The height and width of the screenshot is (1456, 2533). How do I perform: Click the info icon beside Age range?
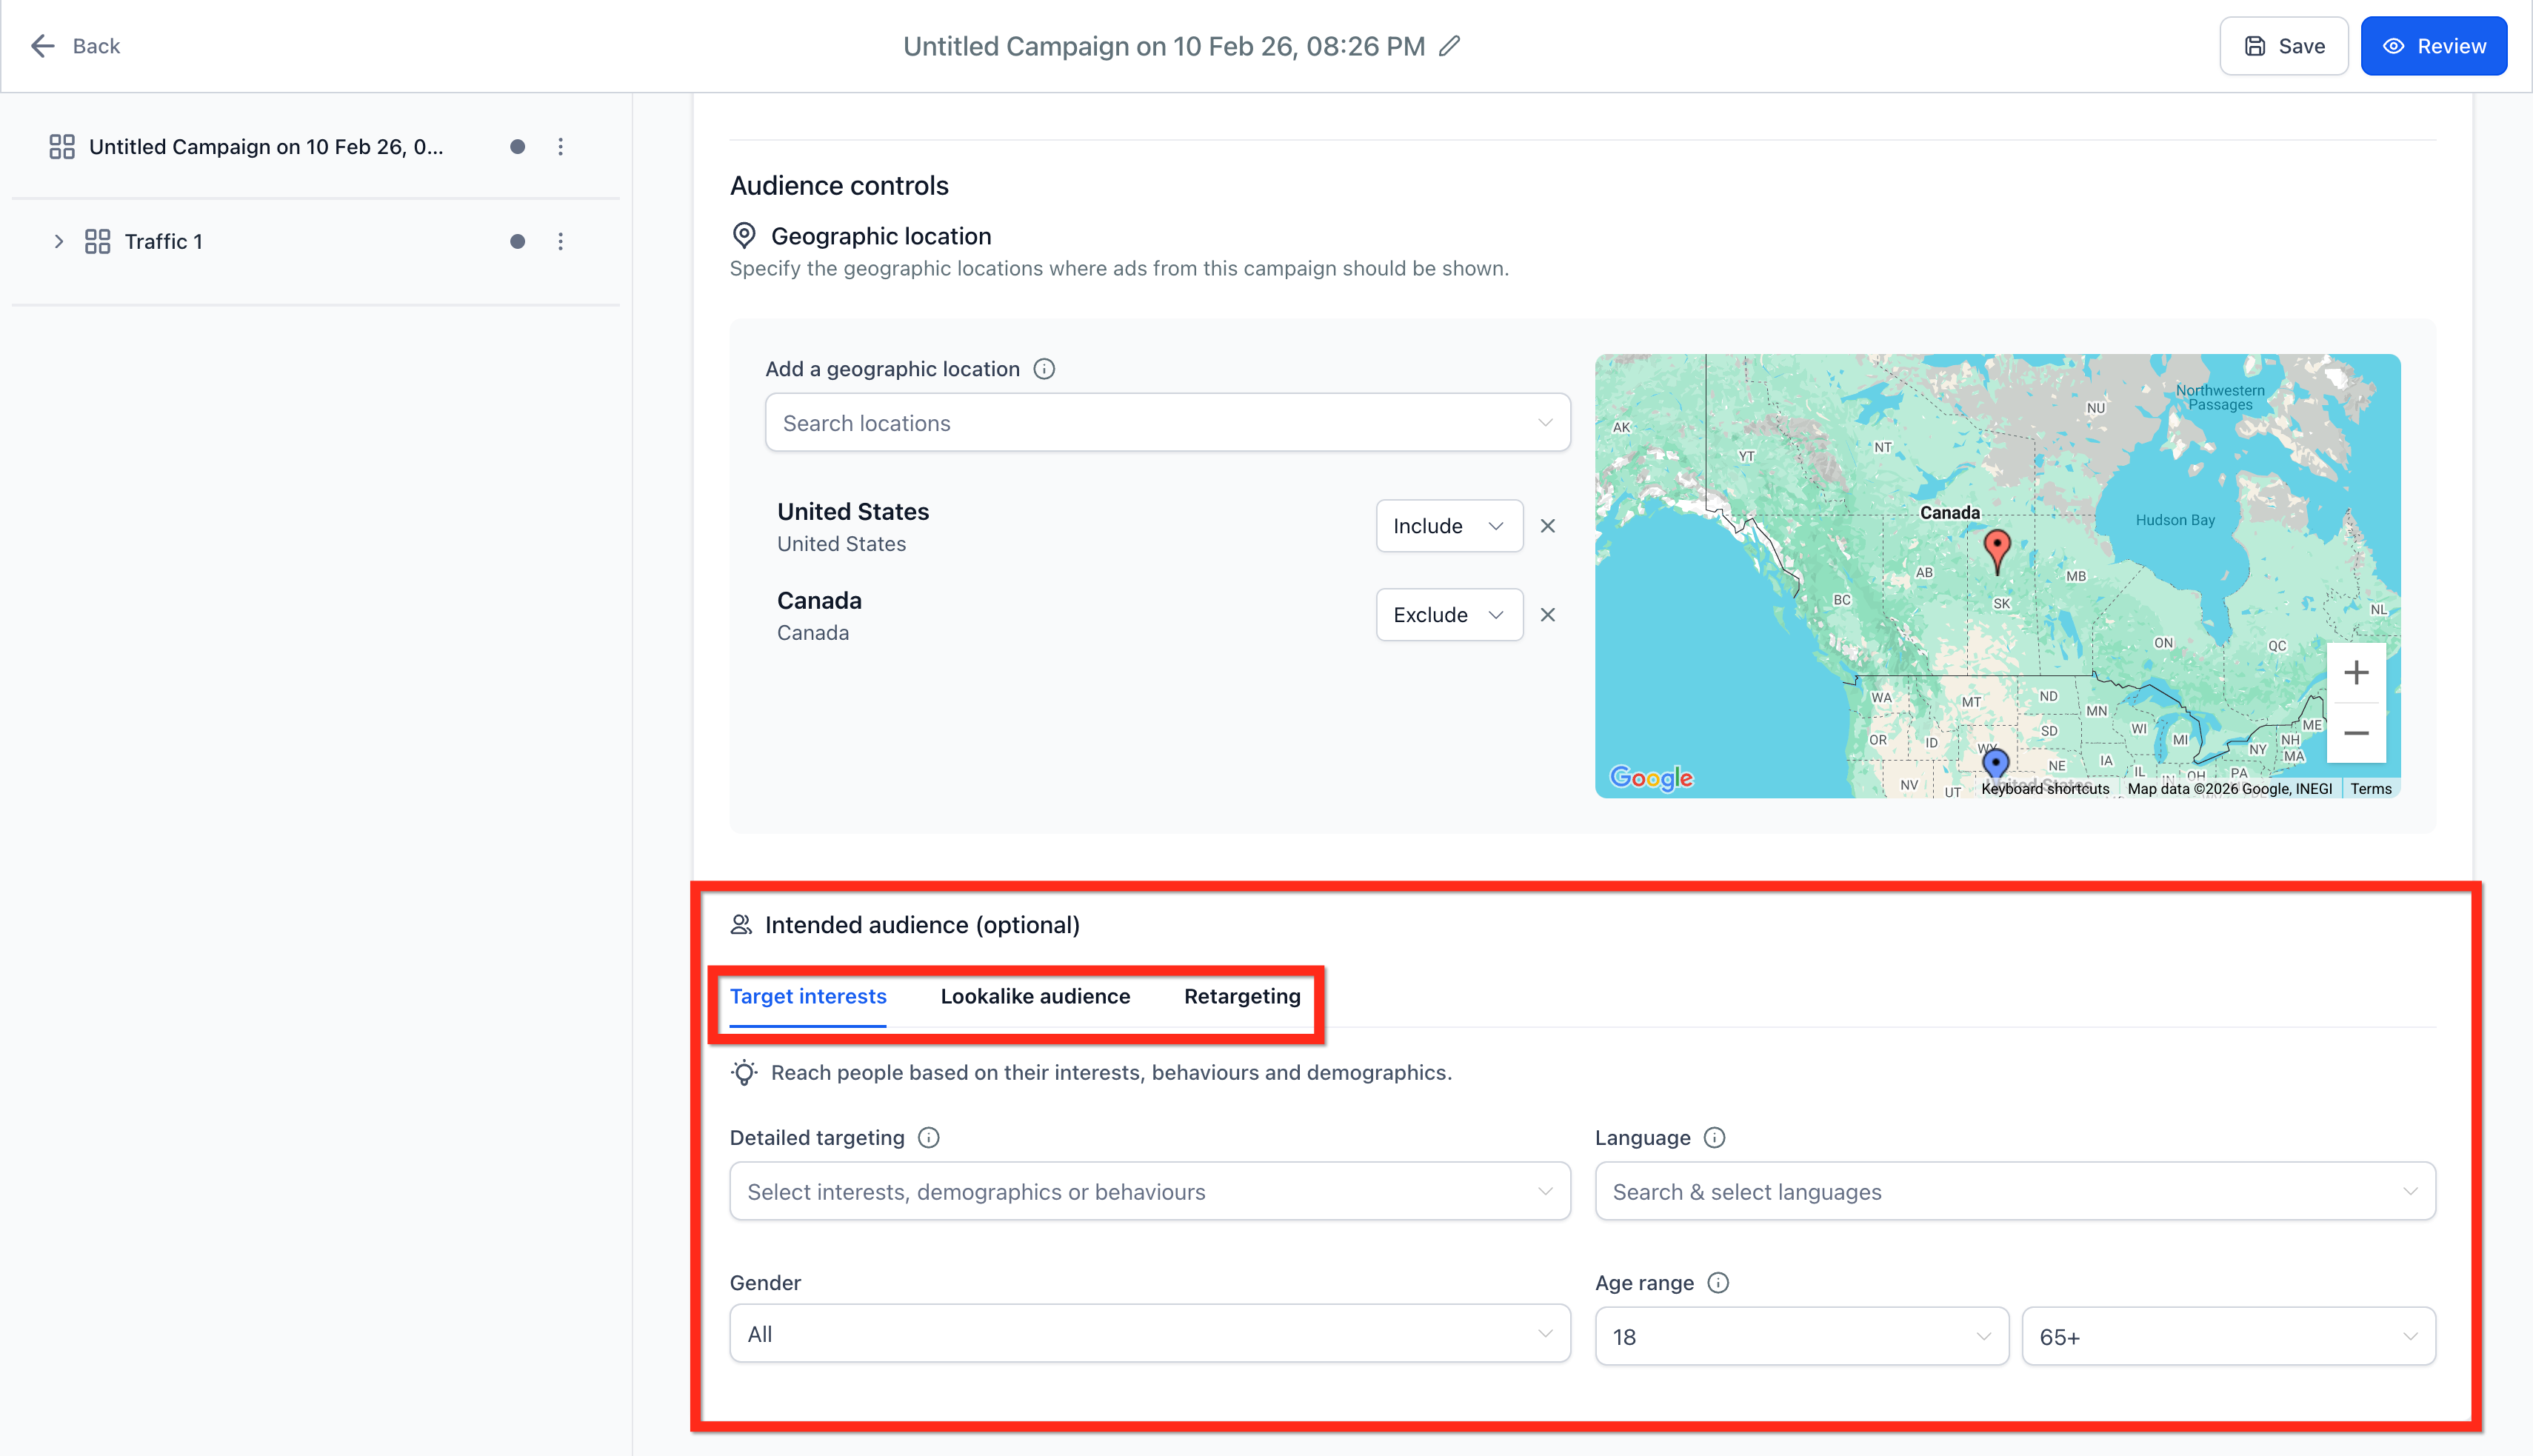click(x=1718, y=1282)
